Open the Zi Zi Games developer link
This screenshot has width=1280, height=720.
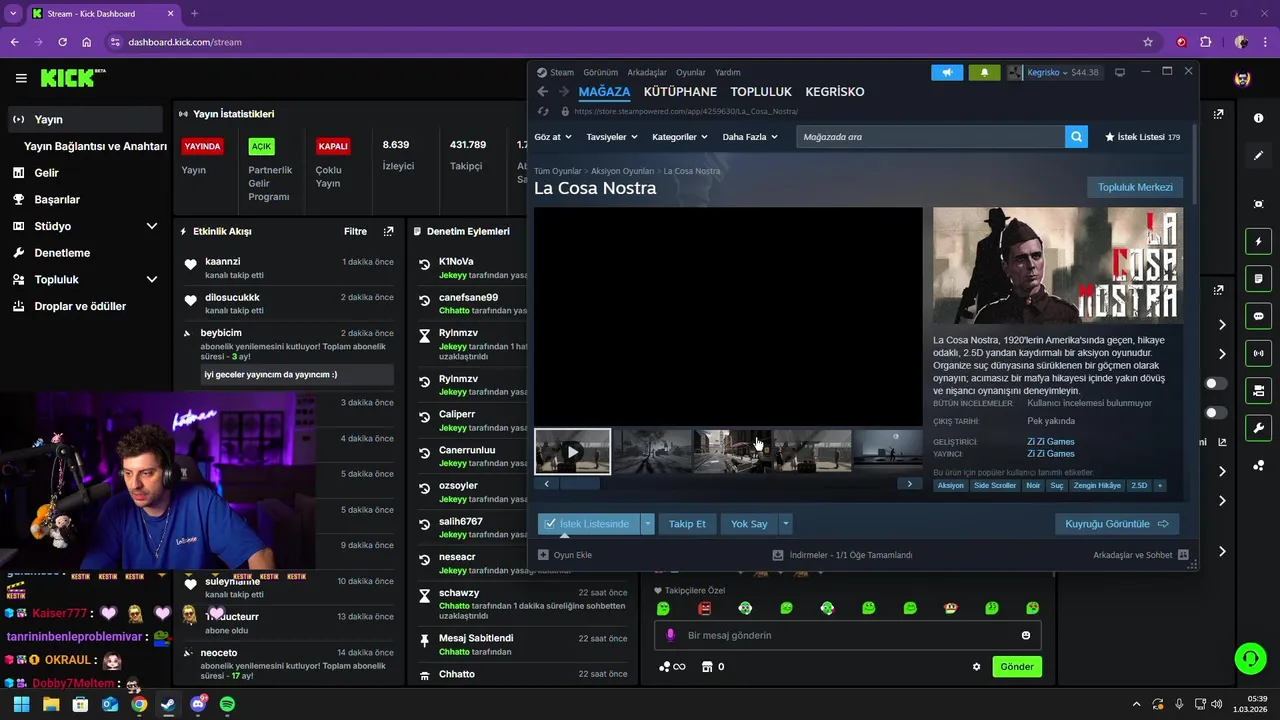(x=1051, y=442)
